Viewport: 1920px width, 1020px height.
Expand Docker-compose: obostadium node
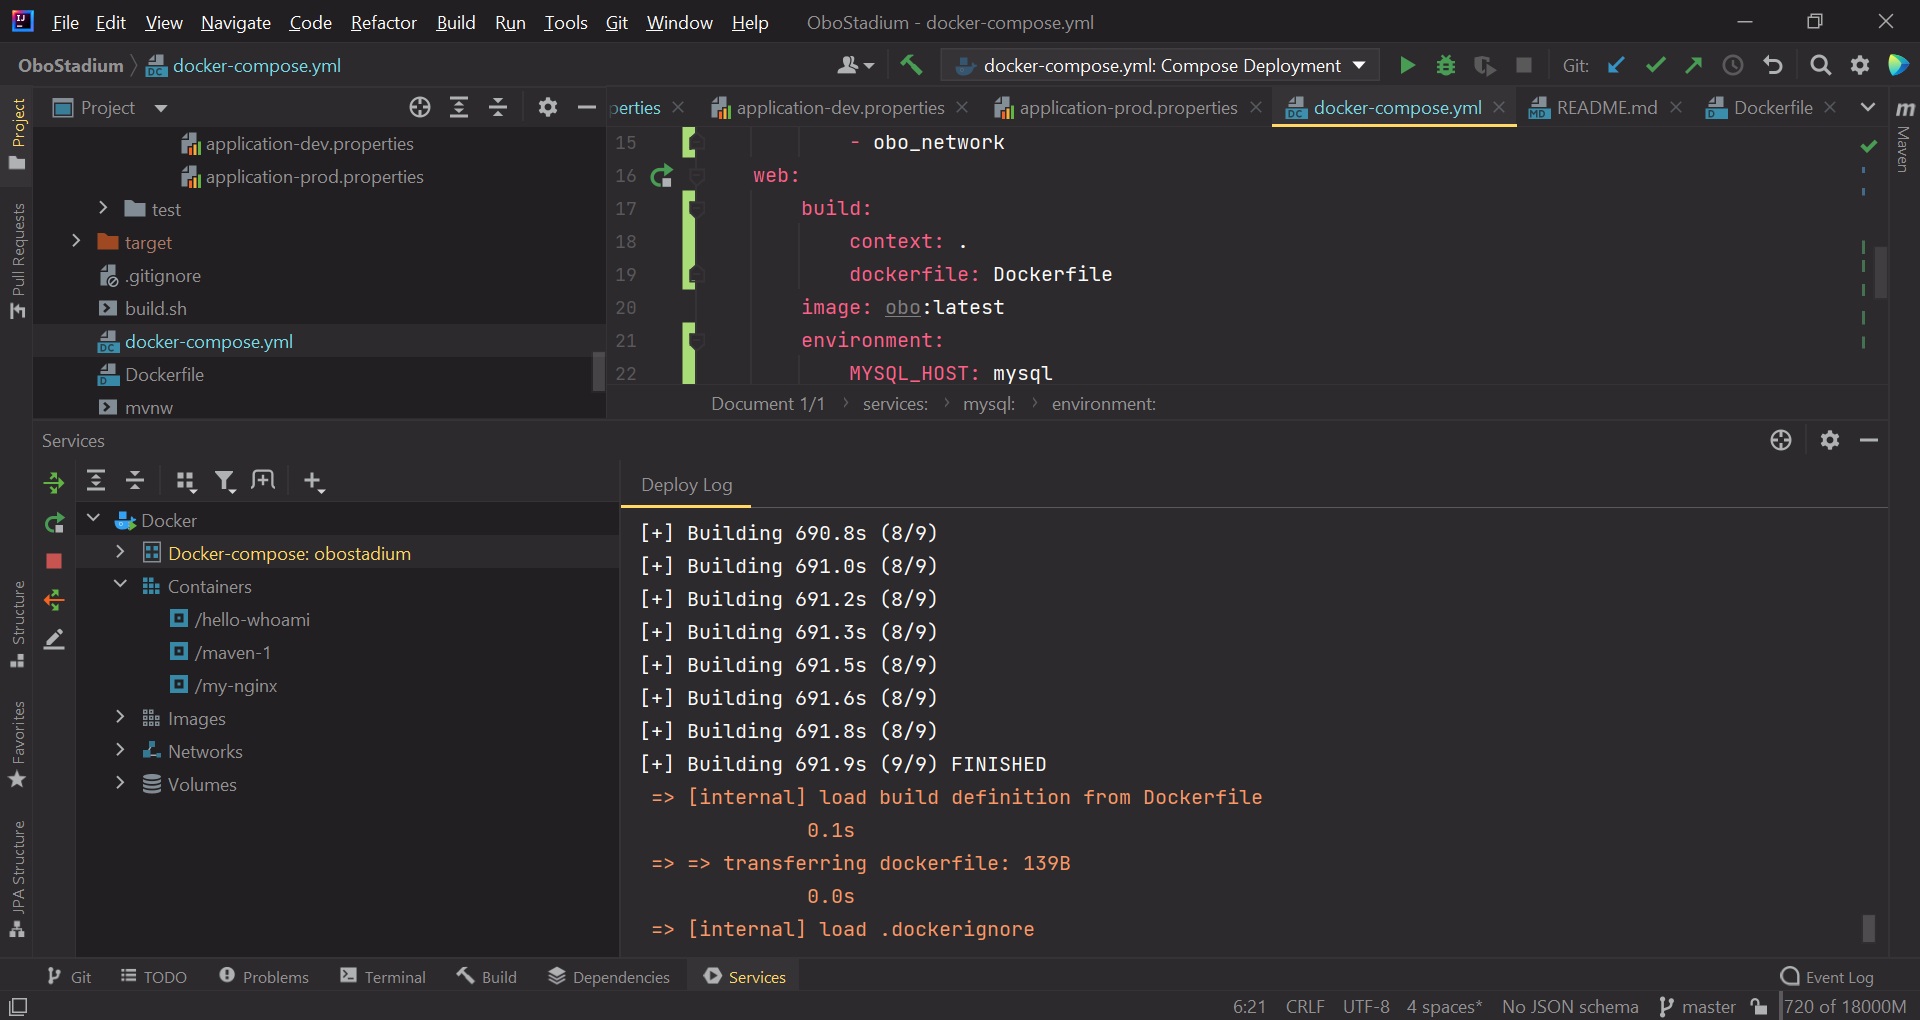pos(120,551)
